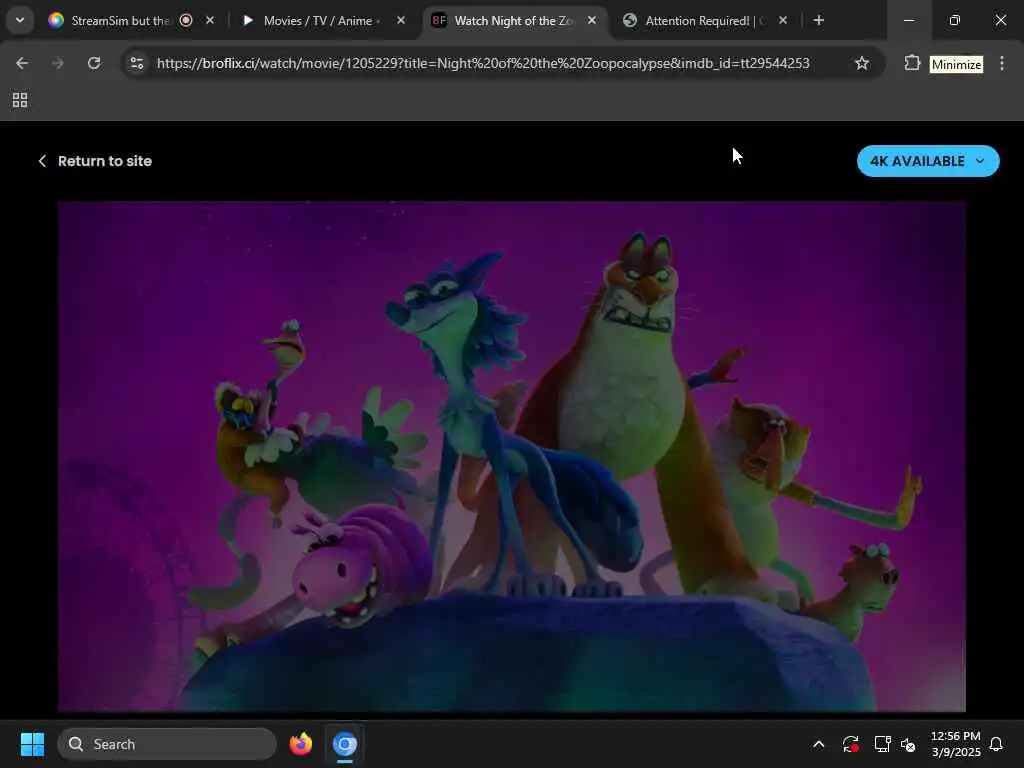1024x768 pixels.
Task: View site information icon in address bar
Action: pyautogui.click(x=137, y=63)
